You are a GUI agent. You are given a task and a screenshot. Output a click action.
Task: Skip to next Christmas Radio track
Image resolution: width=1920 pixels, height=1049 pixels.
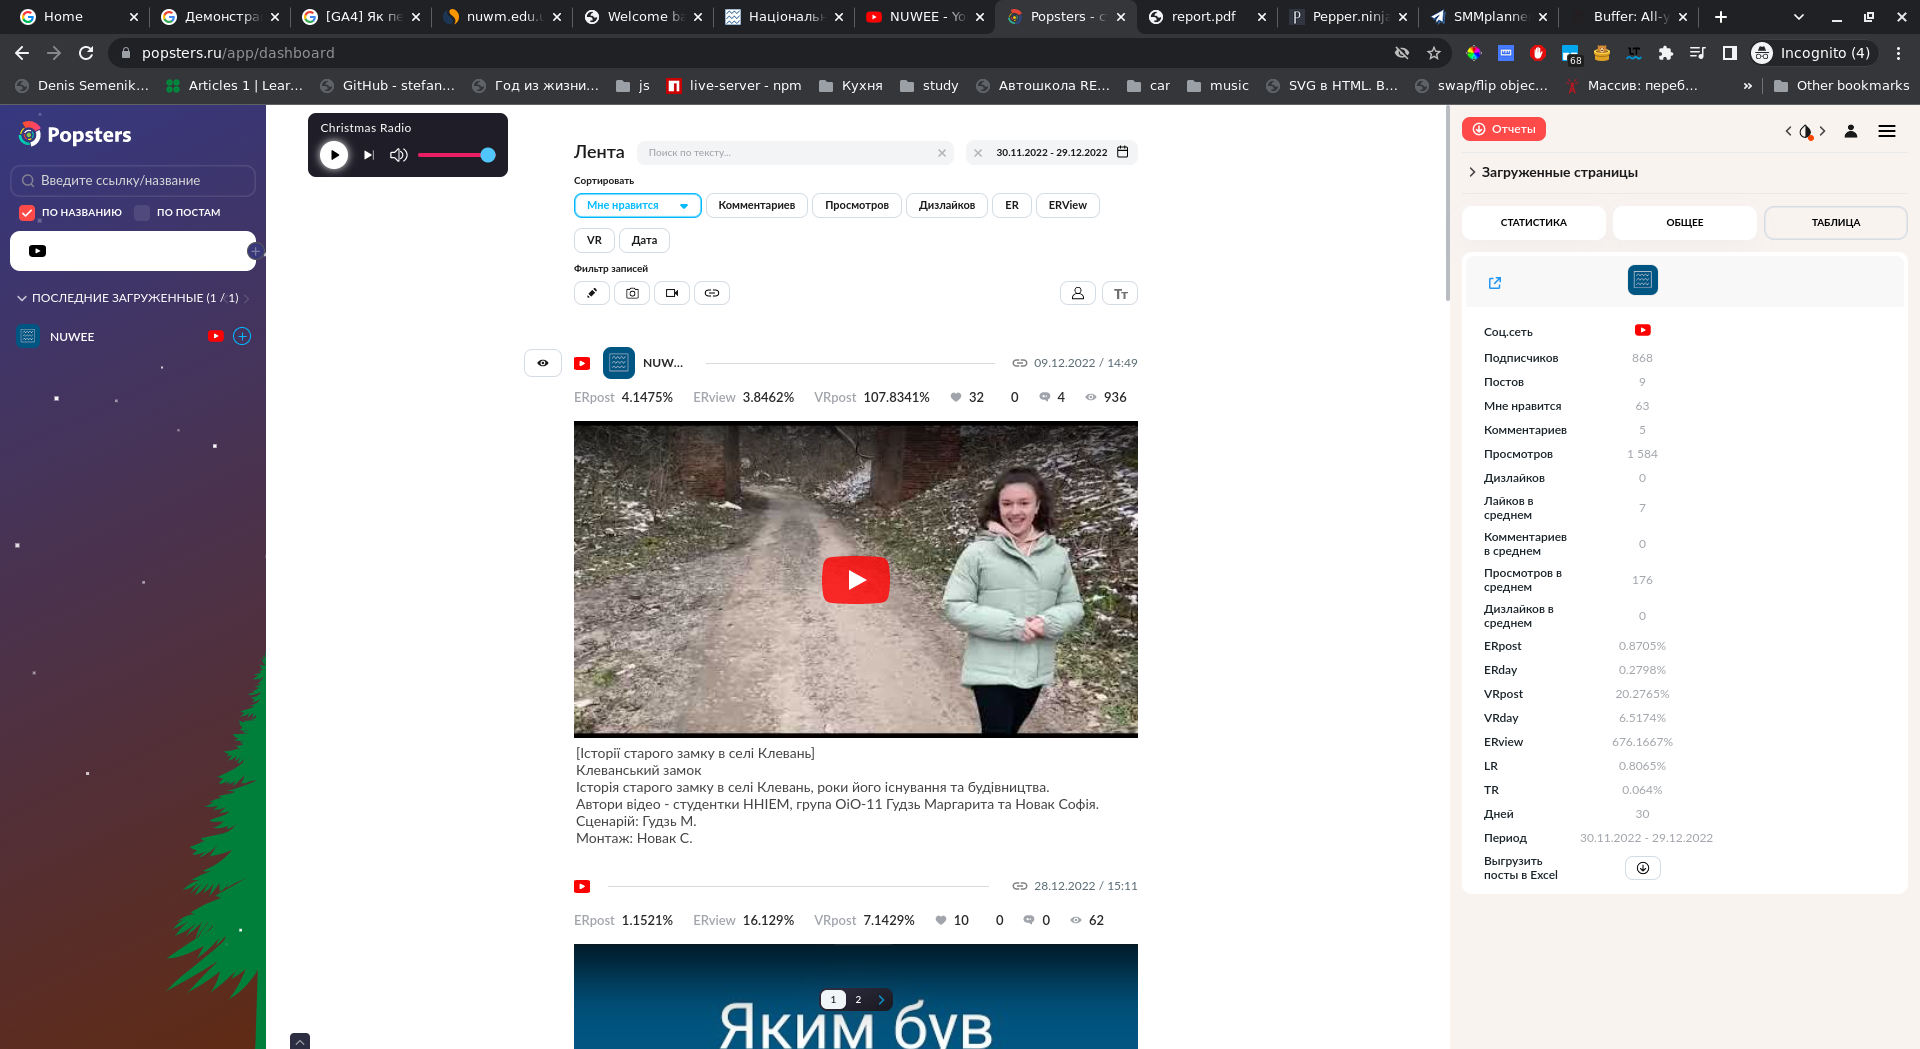pos(368,155)
